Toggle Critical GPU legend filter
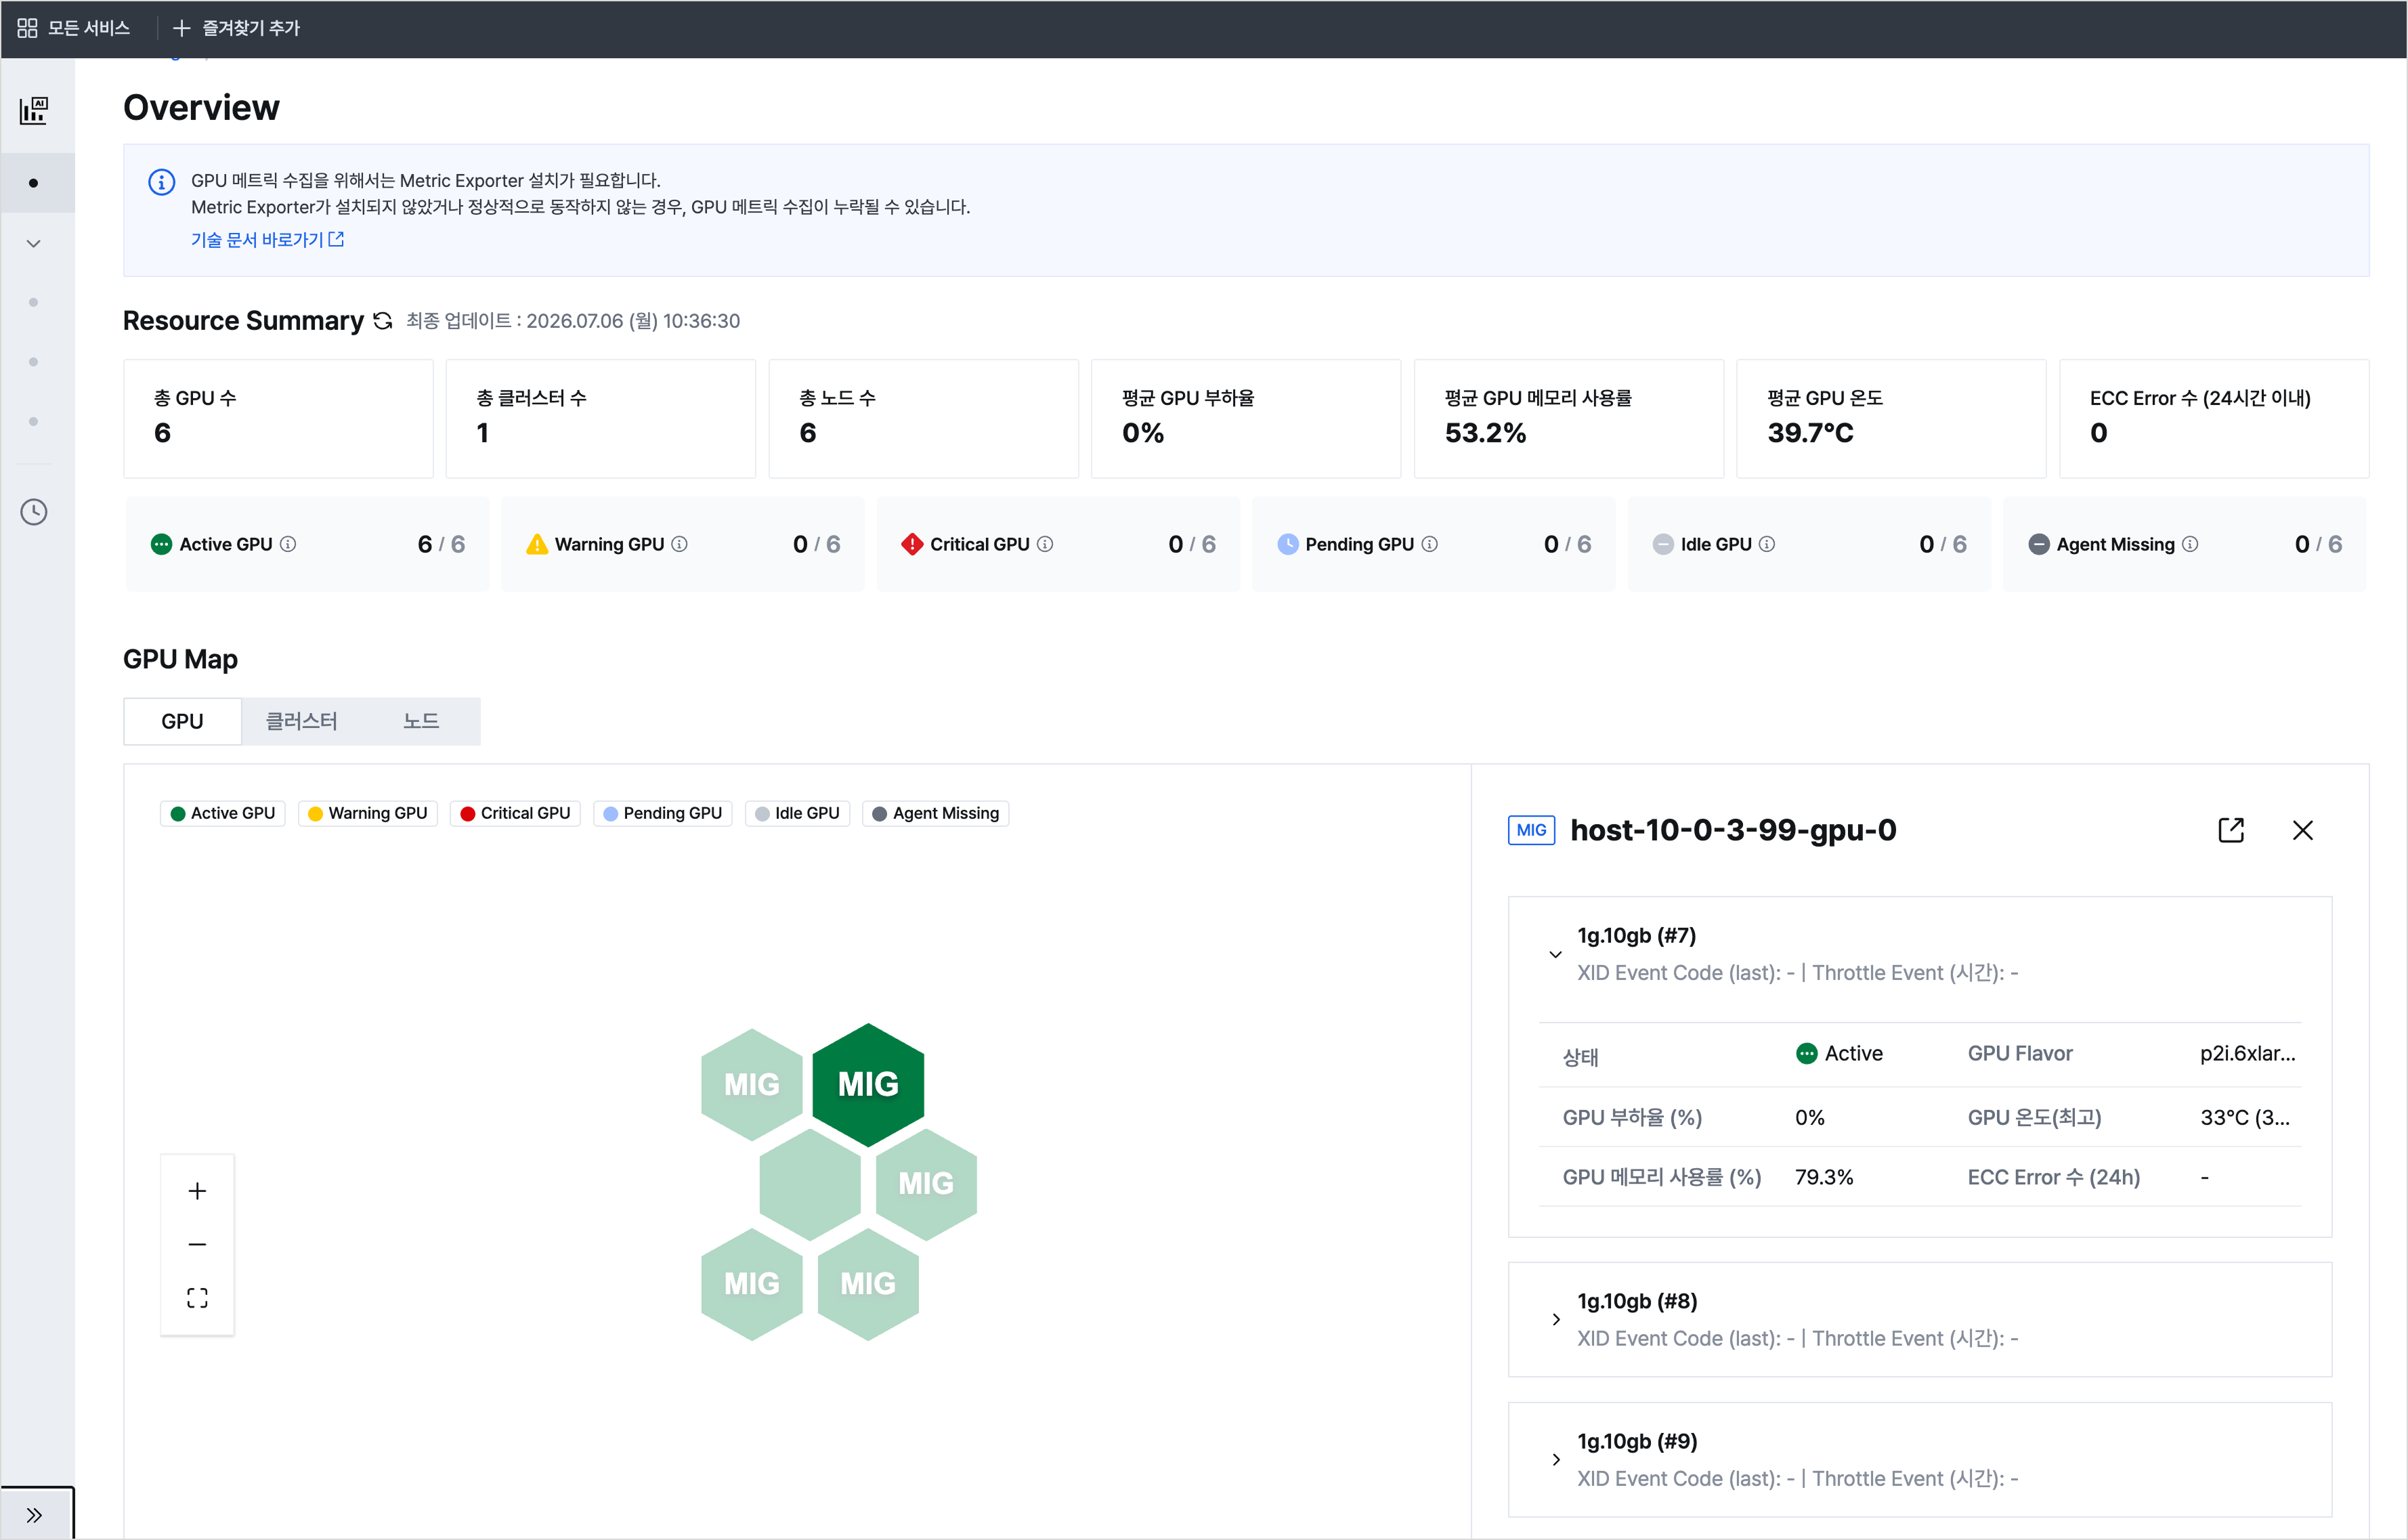 pyautogui.click(x=515, y=813)
